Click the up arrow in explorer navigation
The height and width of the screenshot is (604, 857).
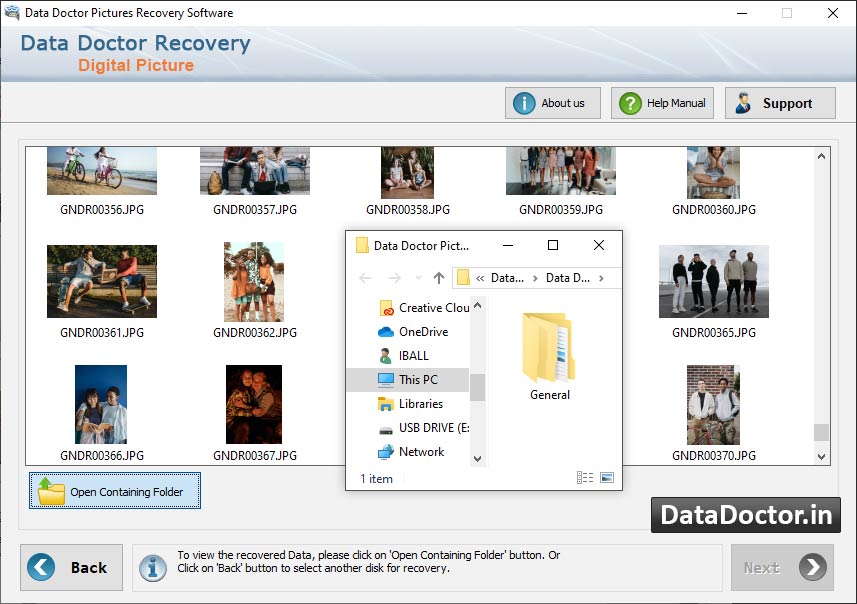click(x=438, y=278)
